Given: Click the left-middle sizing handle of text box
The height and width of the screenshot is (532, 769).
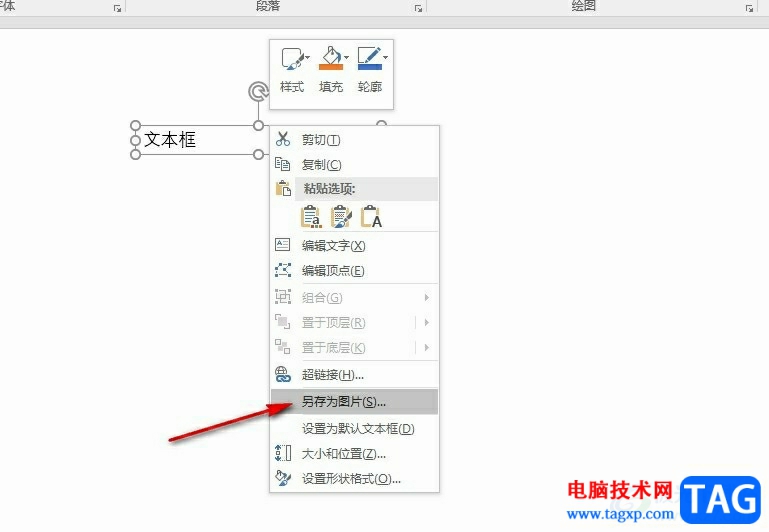Looking at the screenshot, I should coord(136,140).
